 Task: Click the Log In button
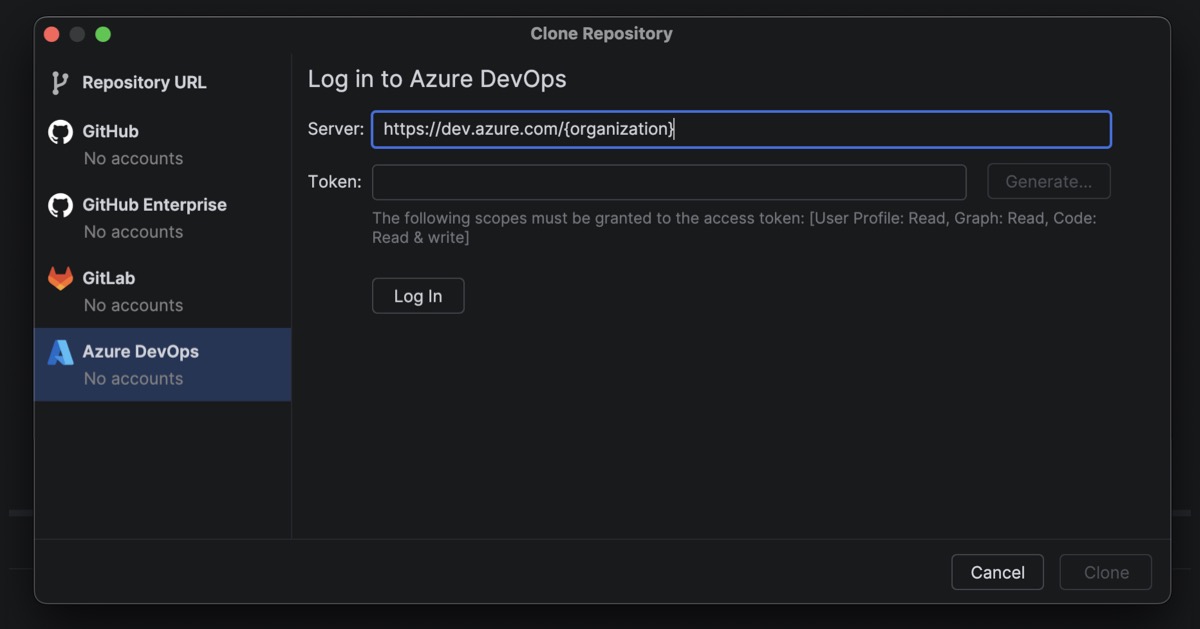418,296
